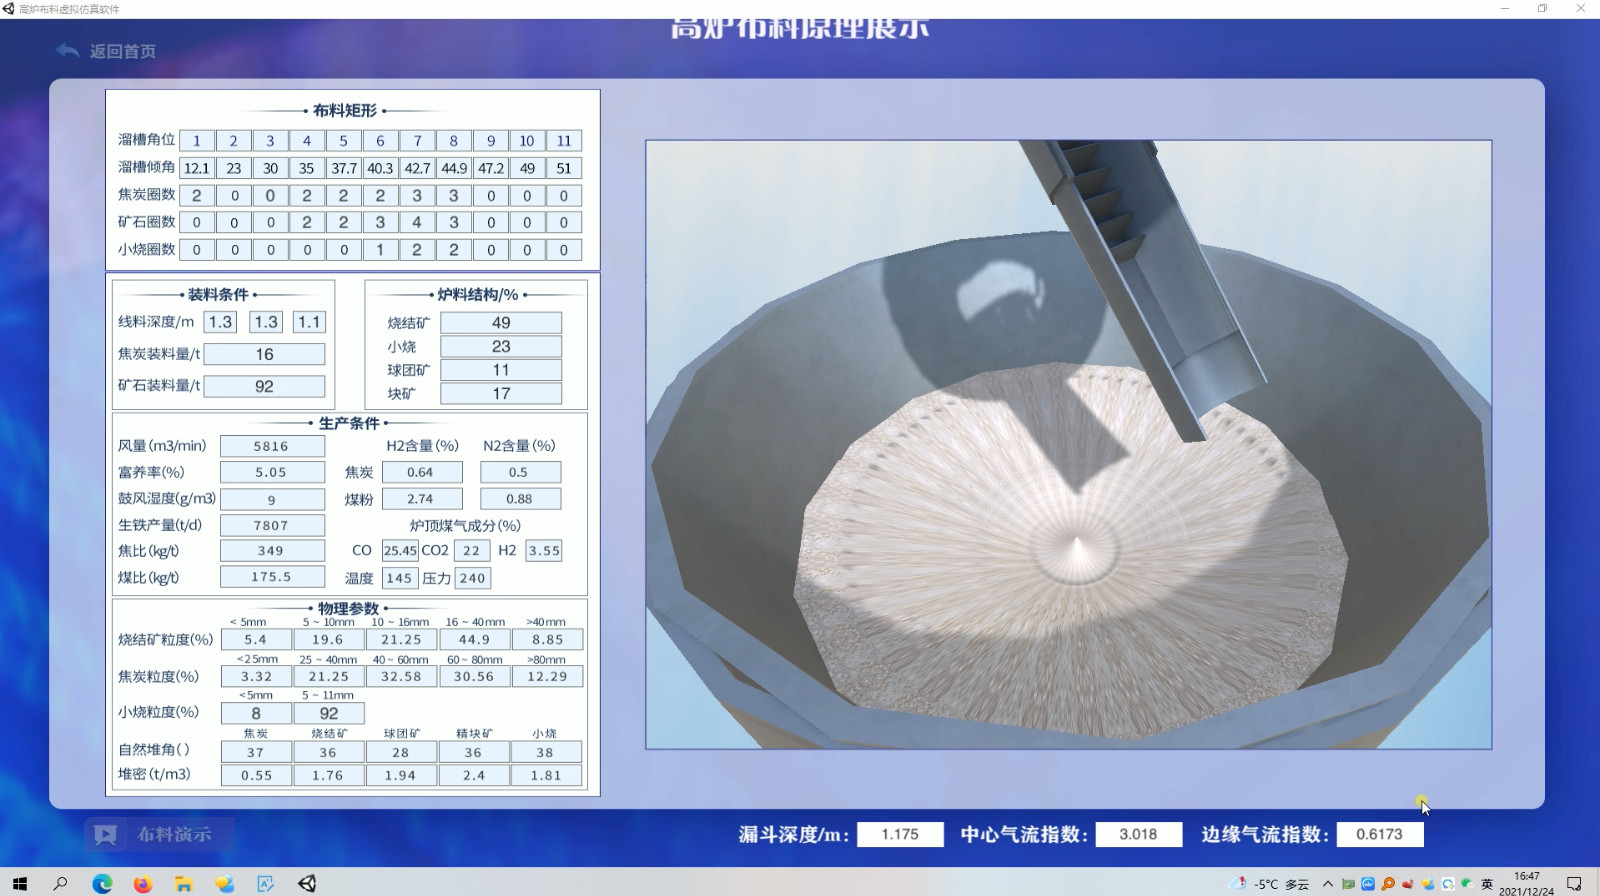Click the 漏斗深度 value box 1.175
The image size is (1600, 896).
point(899,834)
